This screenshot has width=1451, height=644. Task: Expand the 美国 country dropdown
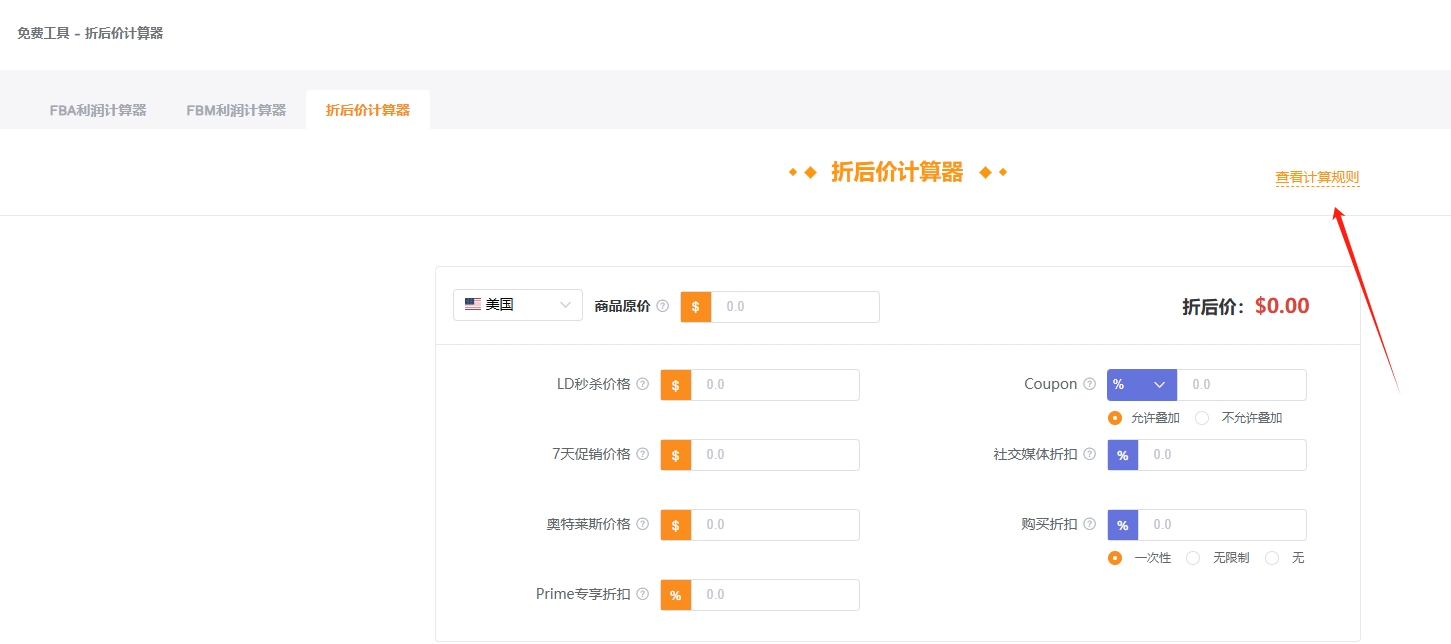(x=518, y=305)
